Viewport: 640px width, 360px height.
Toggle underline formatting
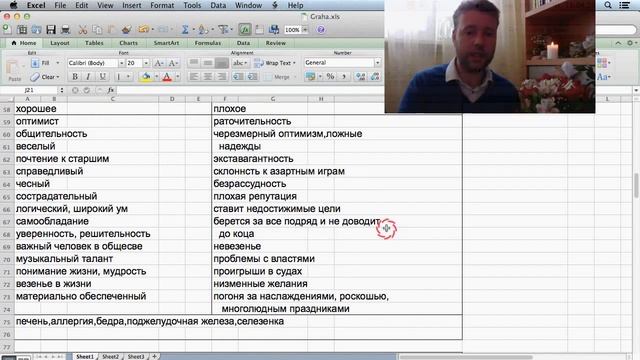point(102,76)
